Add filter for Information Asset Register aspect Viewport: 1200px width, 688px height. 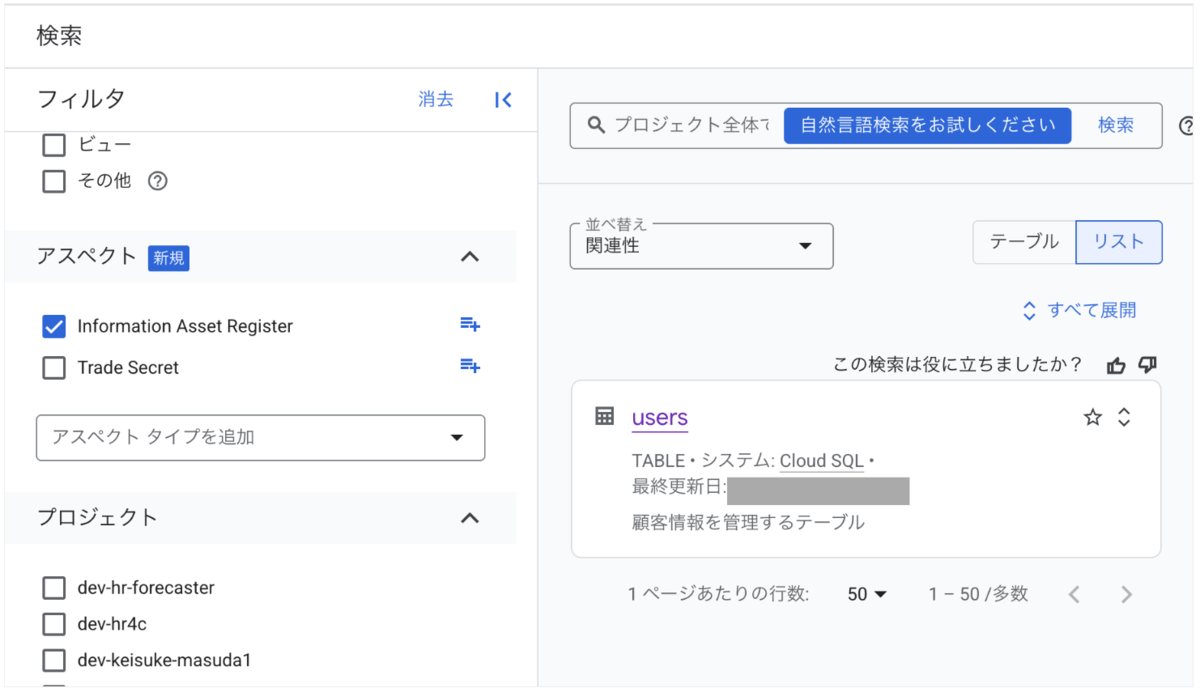click(x=469, y=324)
